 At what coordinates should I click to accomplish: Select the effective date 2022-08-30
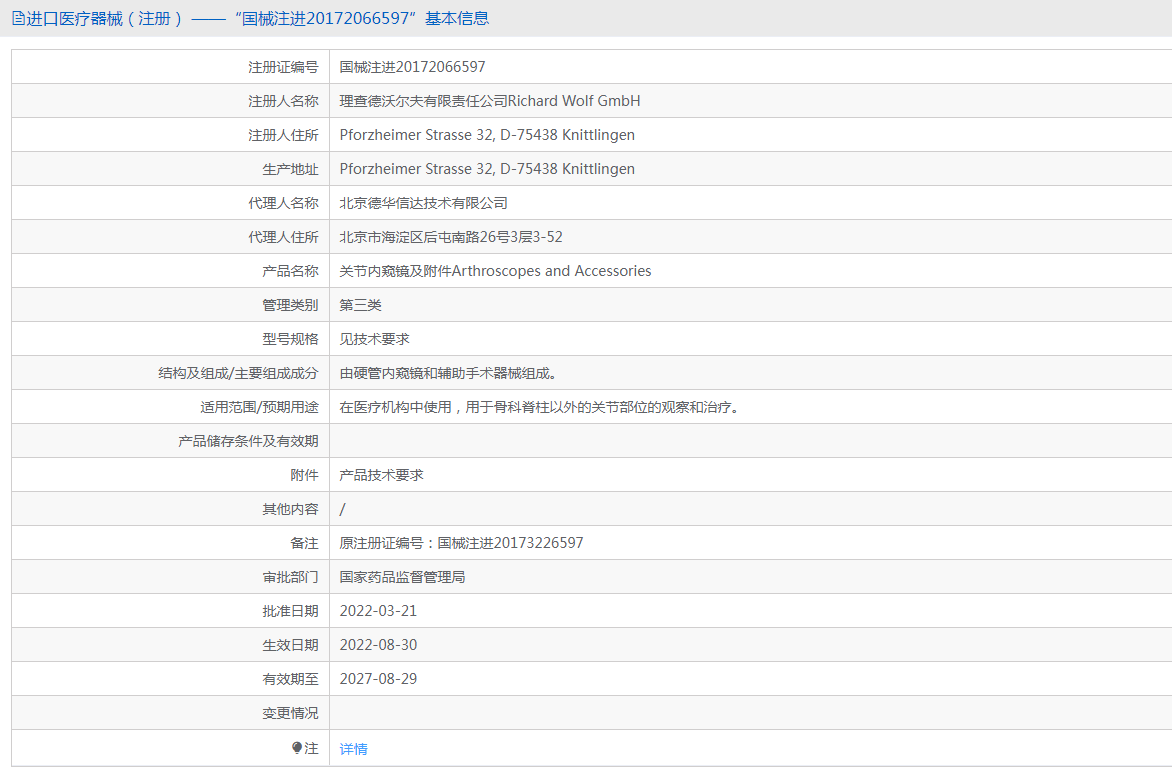(x=378, y=645)
